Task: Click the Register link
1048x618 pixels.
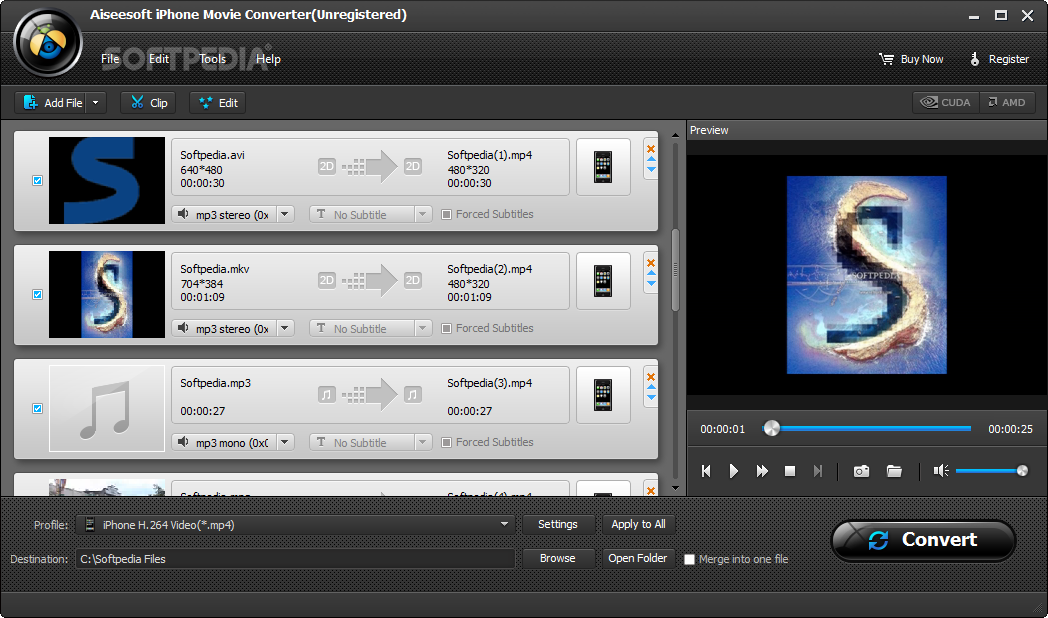Action: click(999, 59)
